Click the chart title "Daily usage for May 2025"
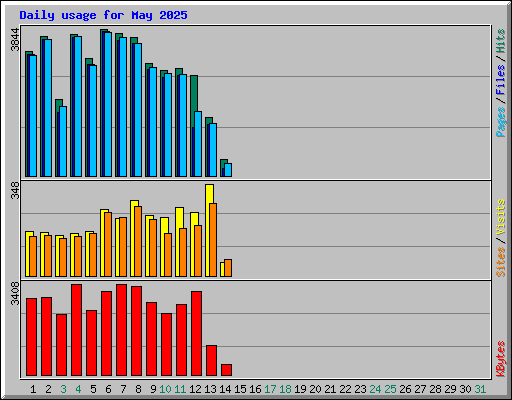The width and height of the screenshot is (512, 400). (103, 15)
